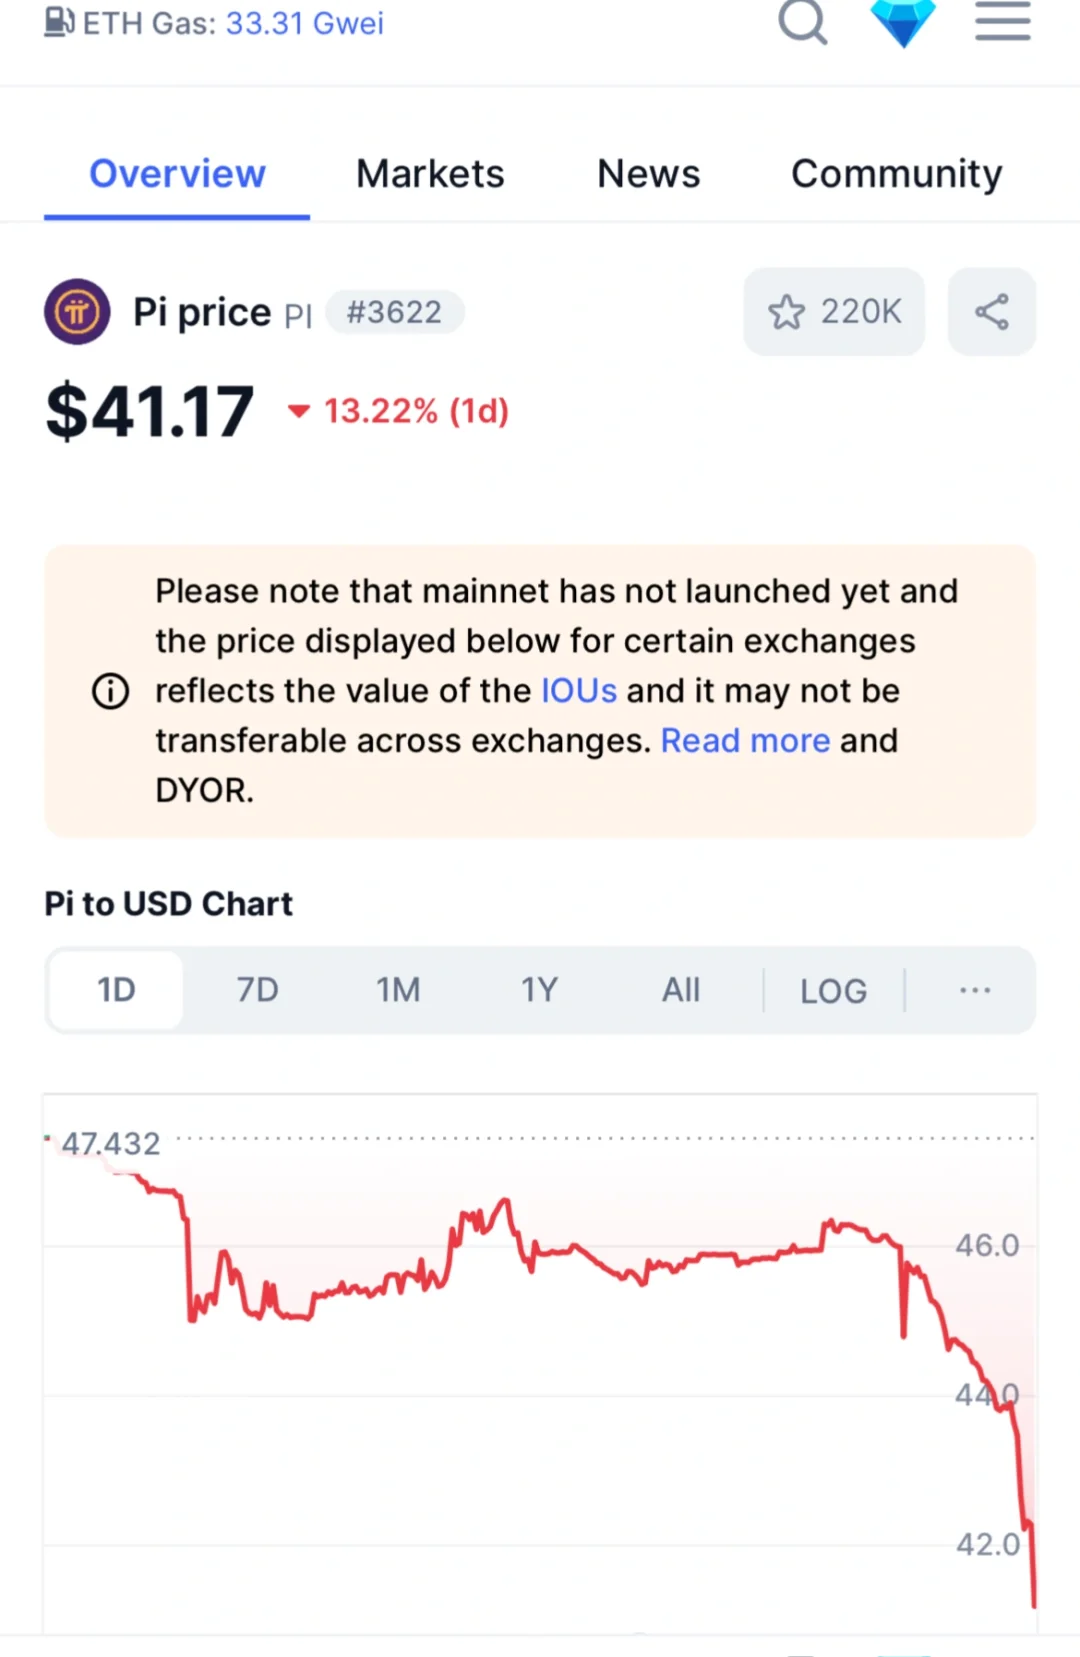1080x1657 pixels.
Task: Tap the blue diamond rewards icon
Action: pos(903,22)
